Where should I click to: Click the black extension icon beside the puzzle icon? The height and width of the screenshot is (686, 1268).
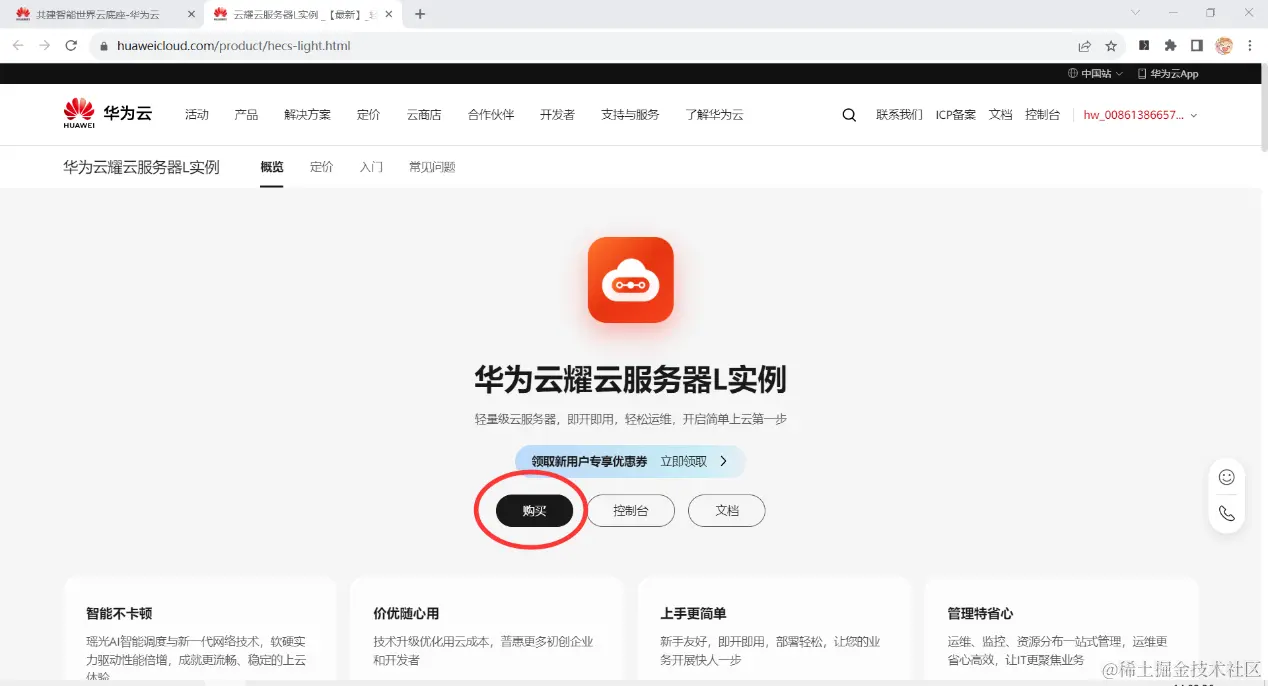coord(1144,45)
